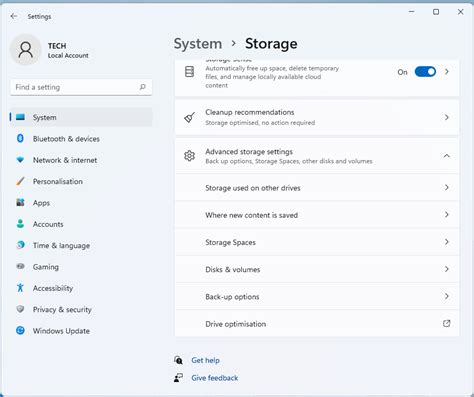Open Accessibility settings
The height and width of the screenshot is (397, 474).
pos(81,288)
